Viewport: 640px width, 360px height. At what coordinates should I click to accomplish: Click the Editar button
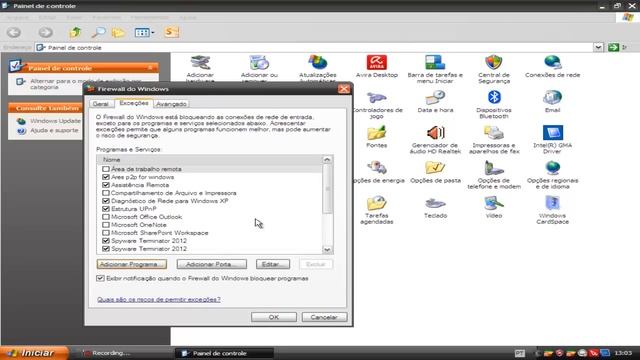(273, 264)
